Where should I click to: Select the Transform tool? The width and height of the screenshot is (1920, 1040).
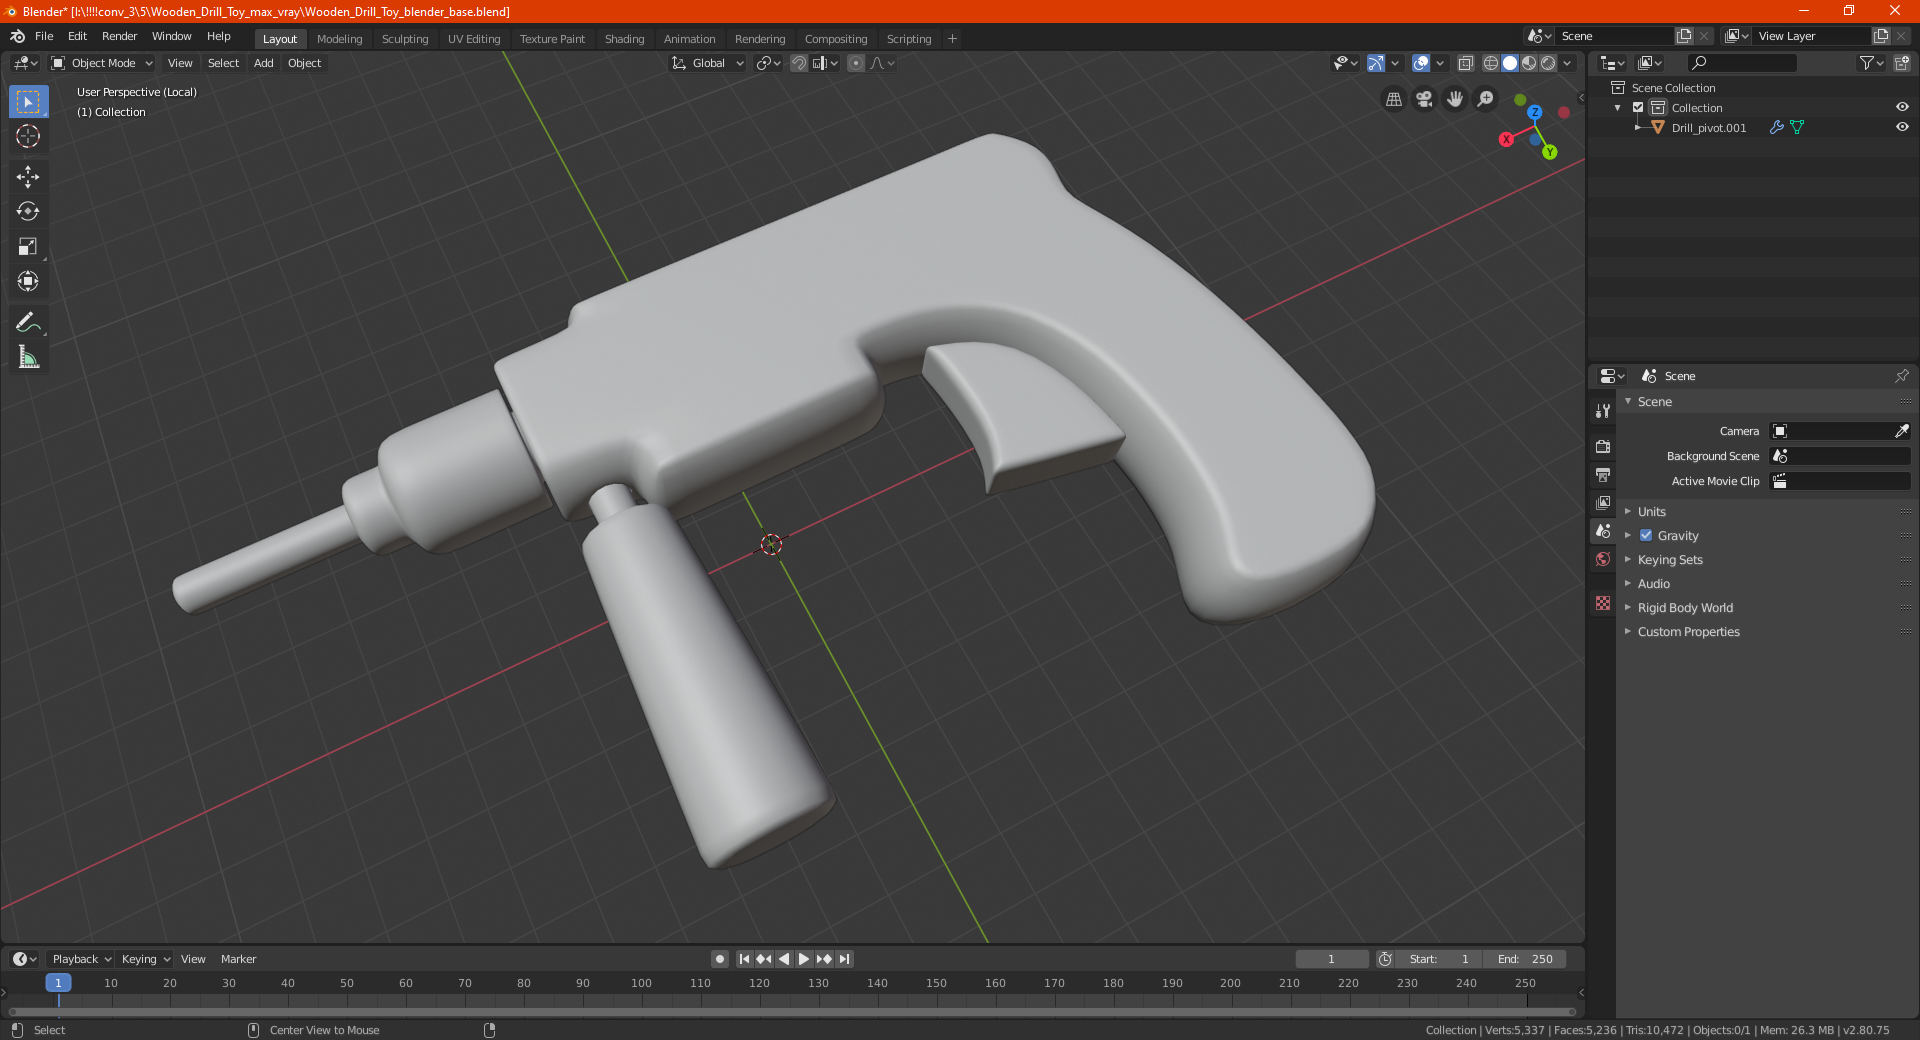pyautogui.click(x=28, y=282)
